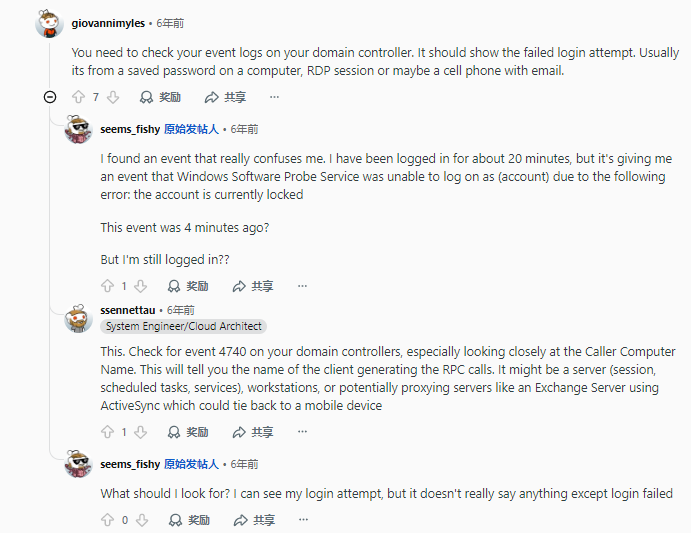
Task: Downvote giovannimyles' comment
Action: [x=113, y=97]
